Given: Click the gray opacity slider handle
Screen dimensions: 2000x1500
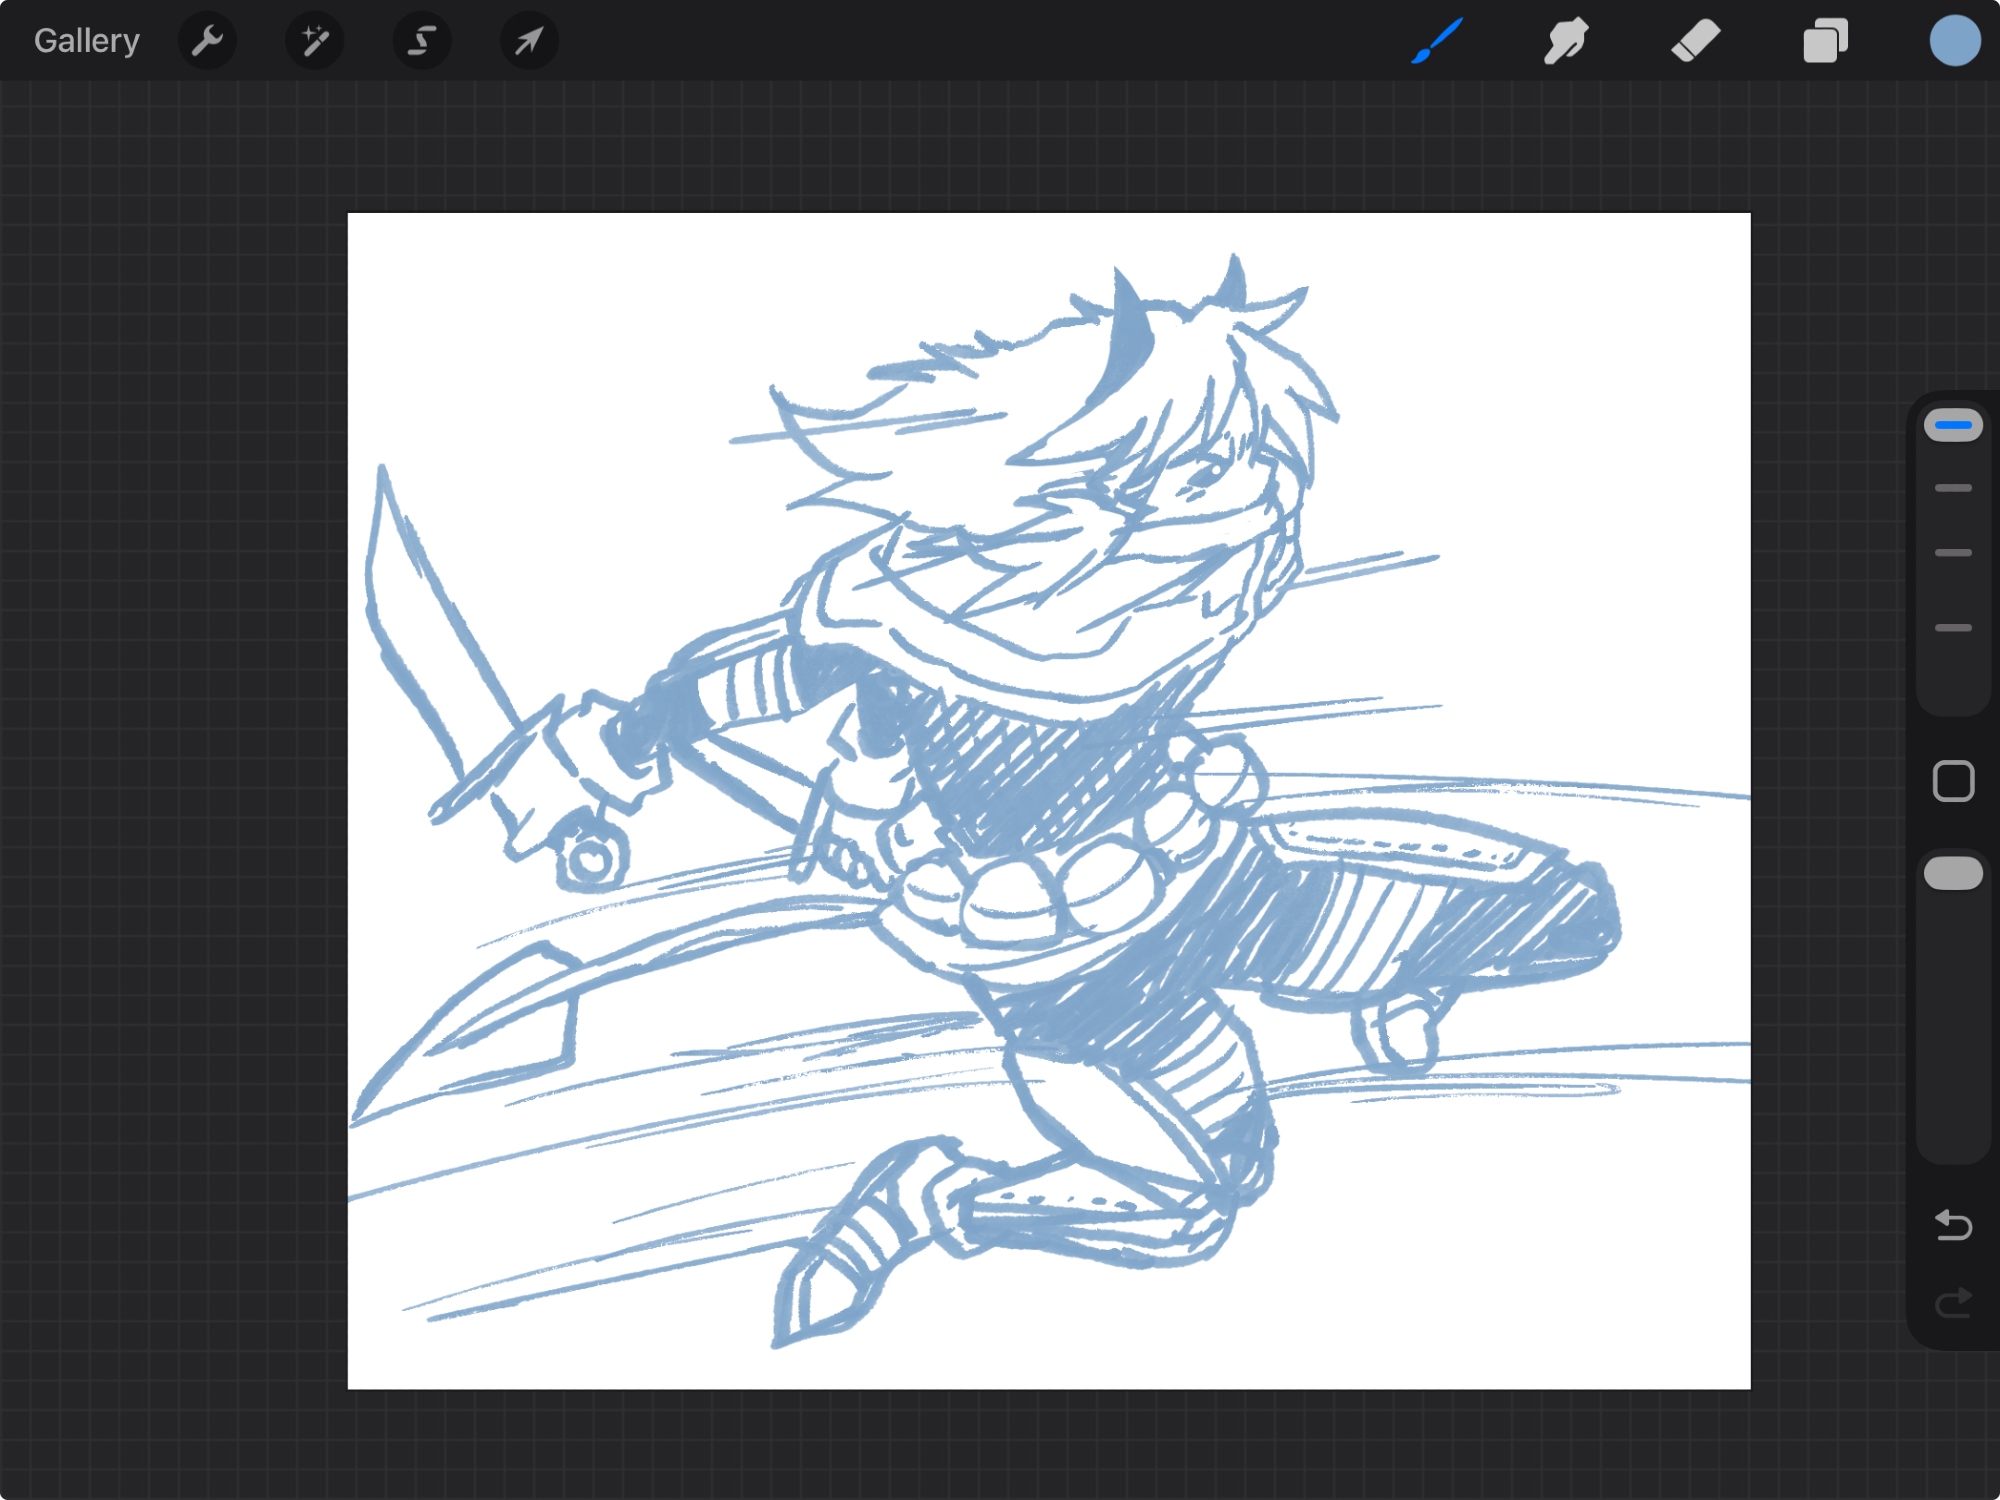Looking at the screenshot, I should click(x=1952, y=873).
